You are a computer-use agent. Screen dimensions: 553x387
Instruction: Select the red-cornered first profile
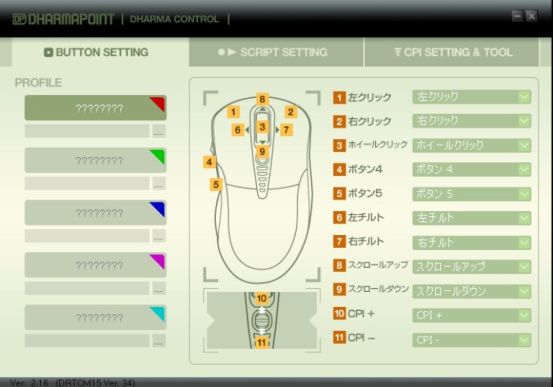pyautogui.click(x=96, y=108)
